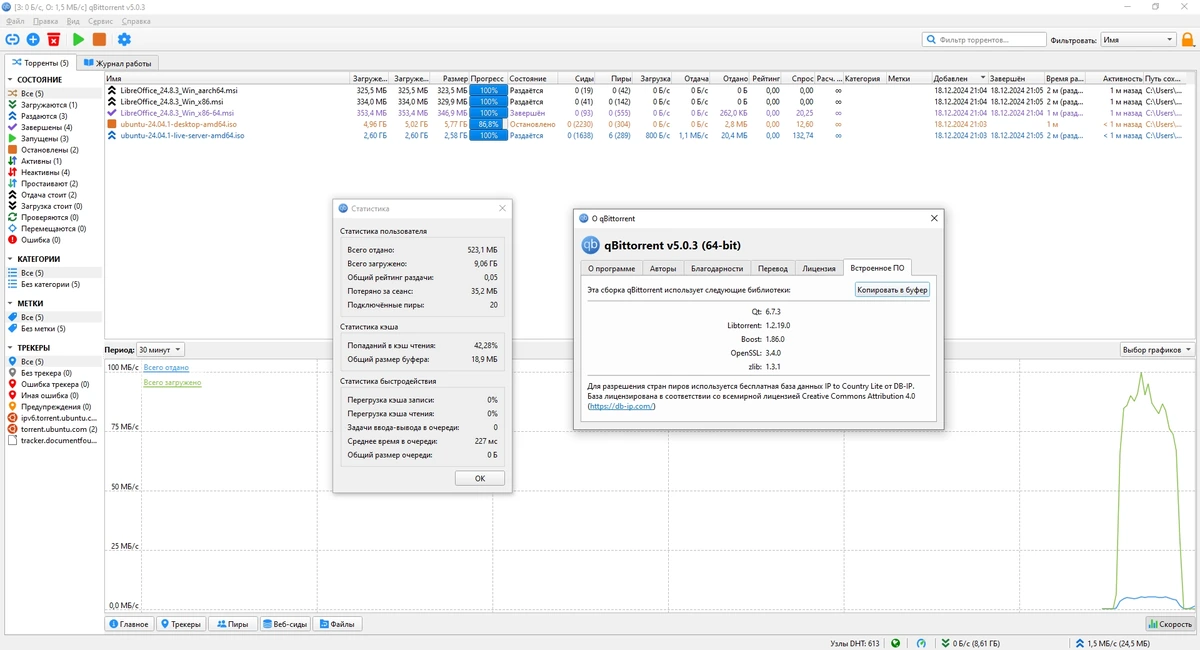Click the connection status globe icon
The height and width of the screenshot is (650, 1200).
click(x=895, y=643)
